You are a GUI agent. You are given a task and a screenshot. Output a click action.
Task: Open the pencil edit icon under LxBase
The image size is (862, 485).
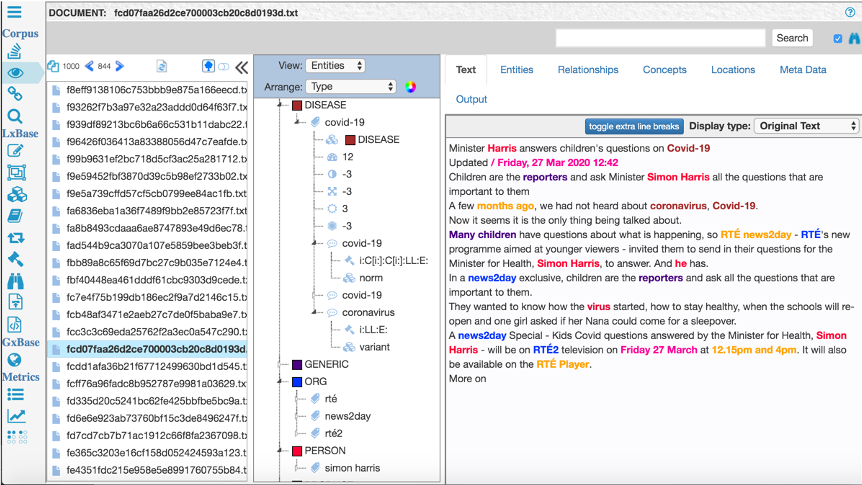point(15,151)
